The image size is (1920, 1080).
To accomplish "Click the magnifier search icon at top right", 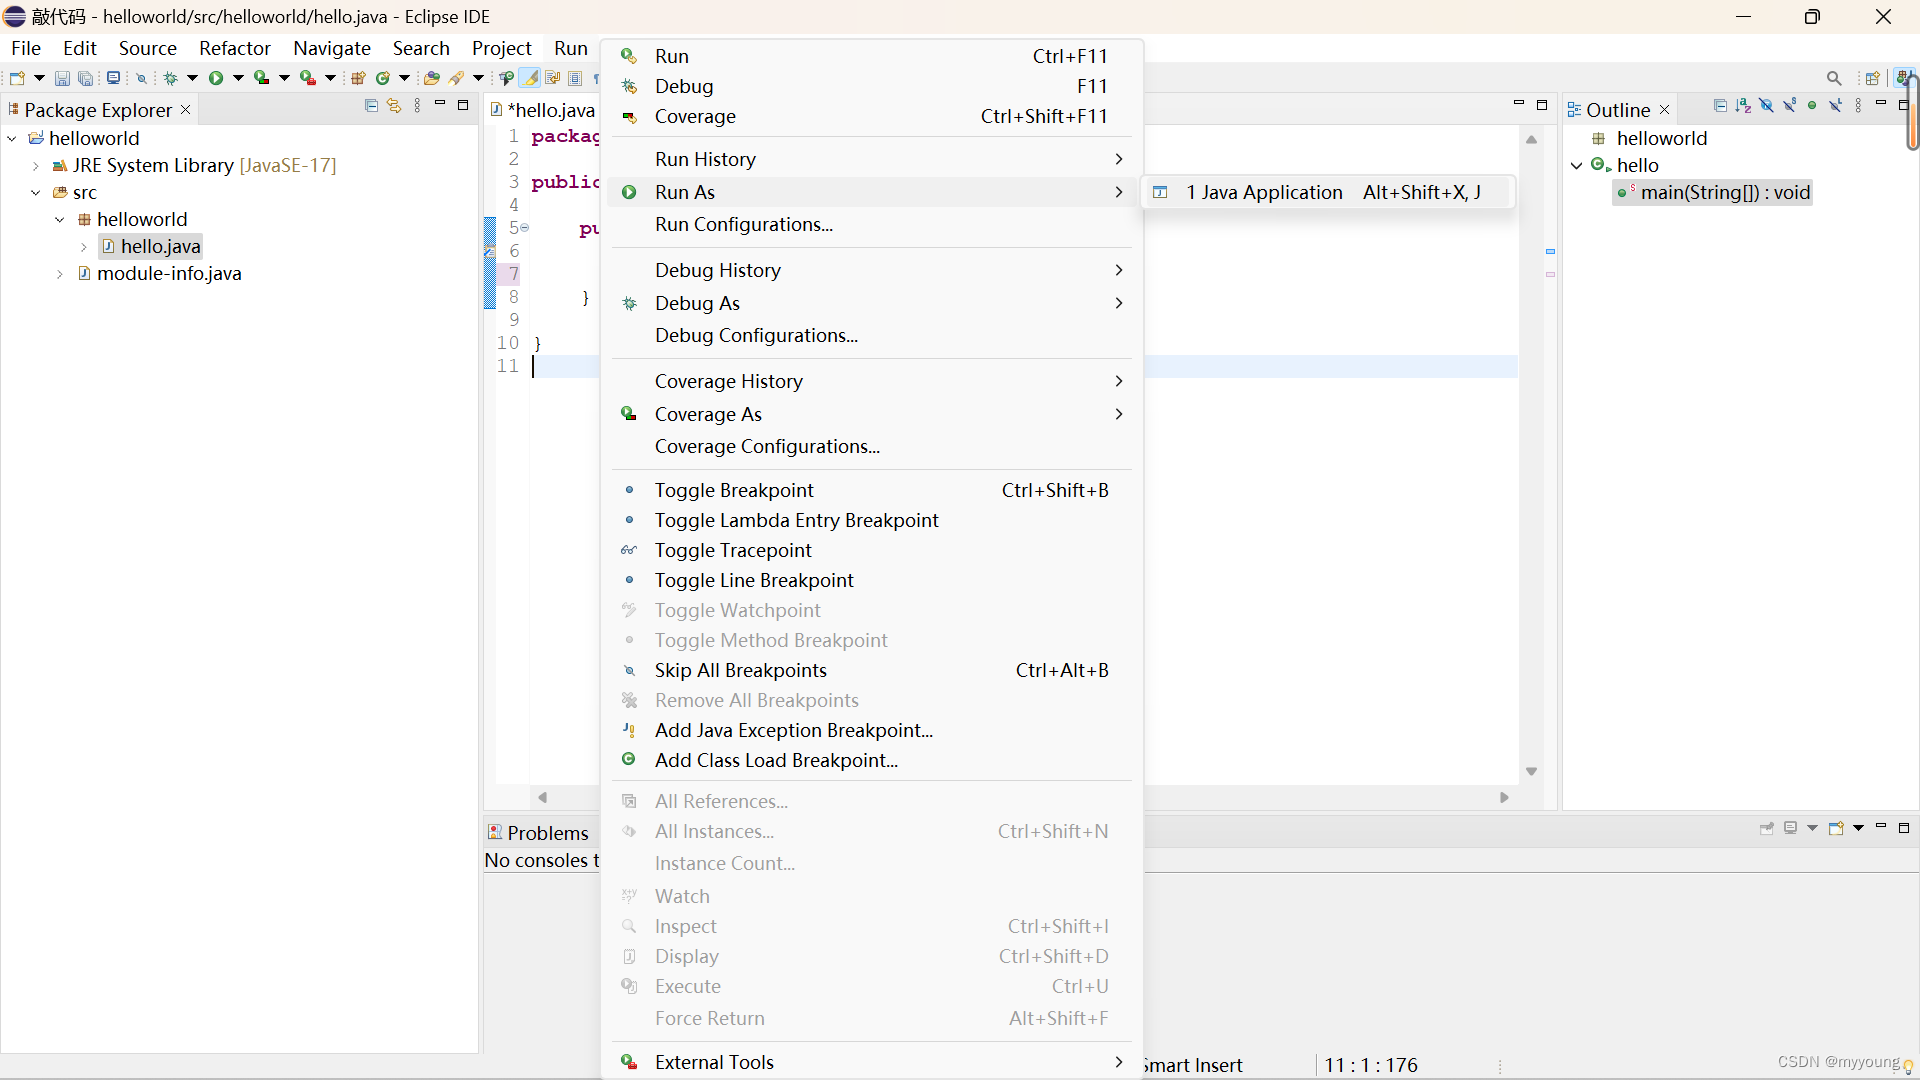I will click(1834, 78).
